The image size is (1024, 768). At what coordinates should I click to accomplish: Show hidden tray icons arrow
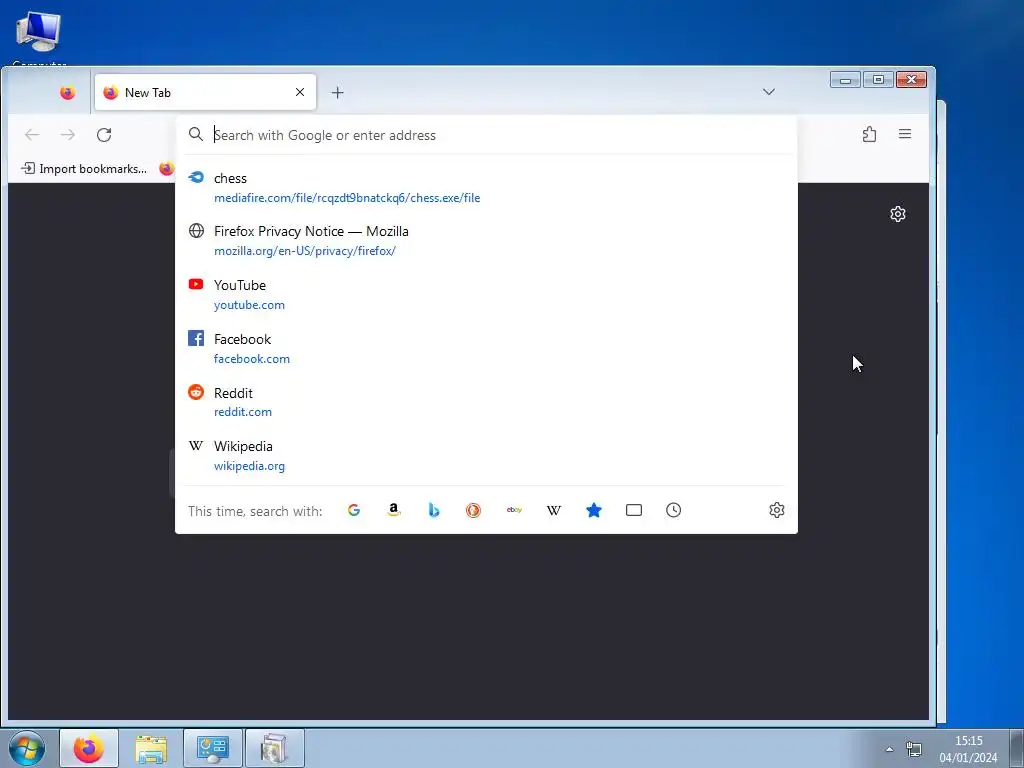889,749
